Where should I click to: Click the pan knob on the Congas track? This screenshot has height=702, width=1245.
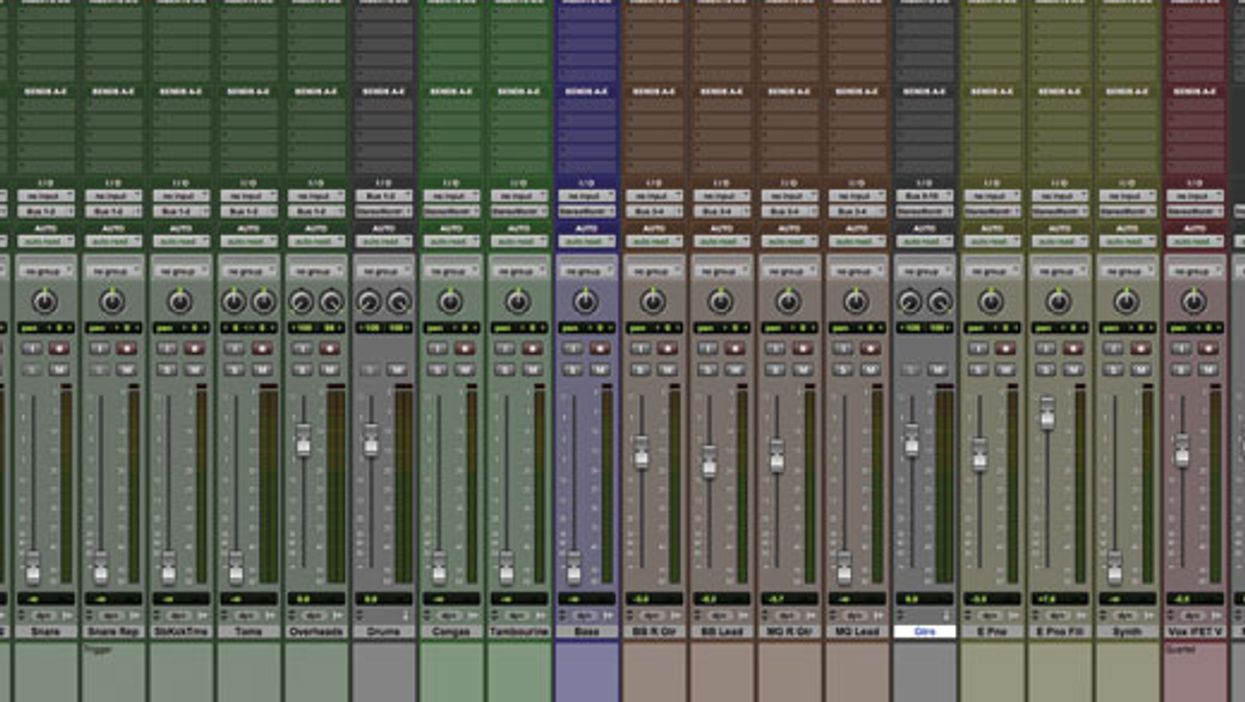[450, 301]
